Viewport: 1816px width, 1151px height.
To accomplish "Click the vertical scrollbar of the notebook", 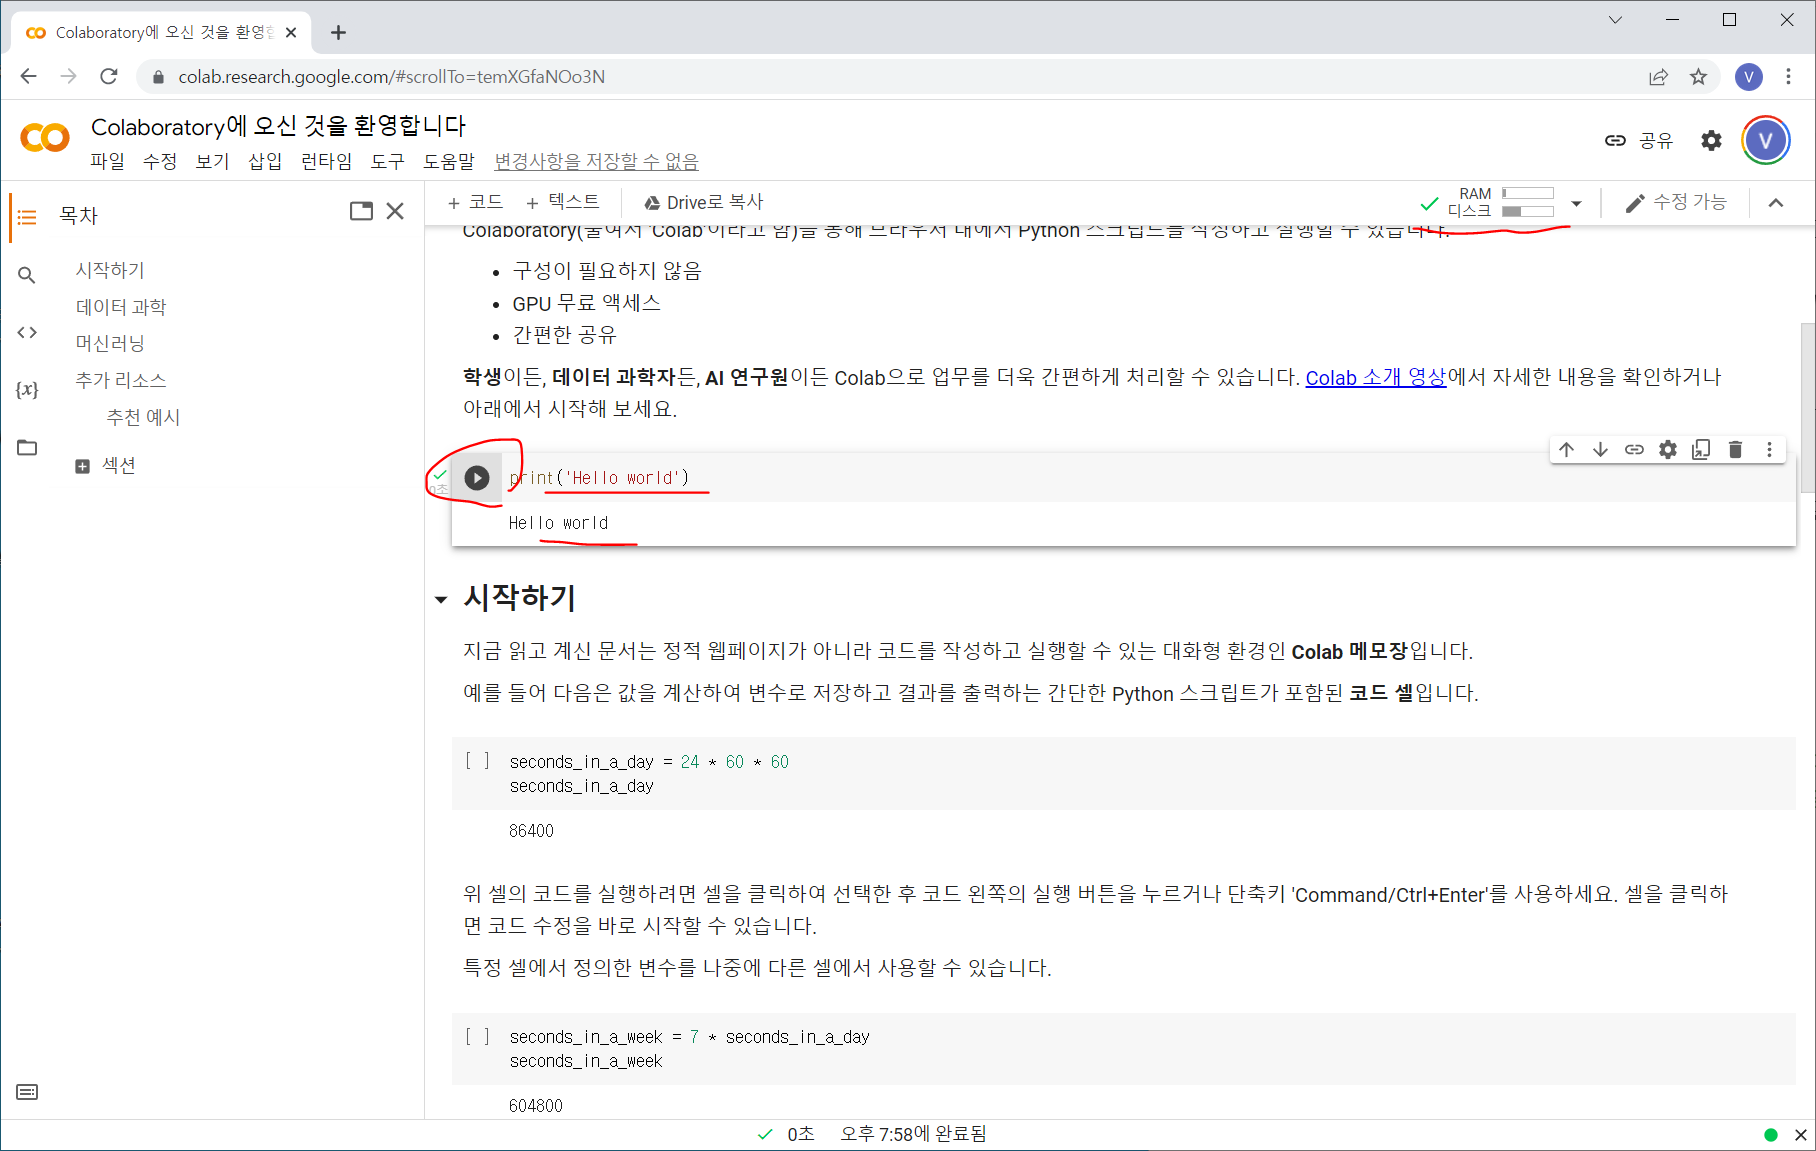I will [1807, 407].
